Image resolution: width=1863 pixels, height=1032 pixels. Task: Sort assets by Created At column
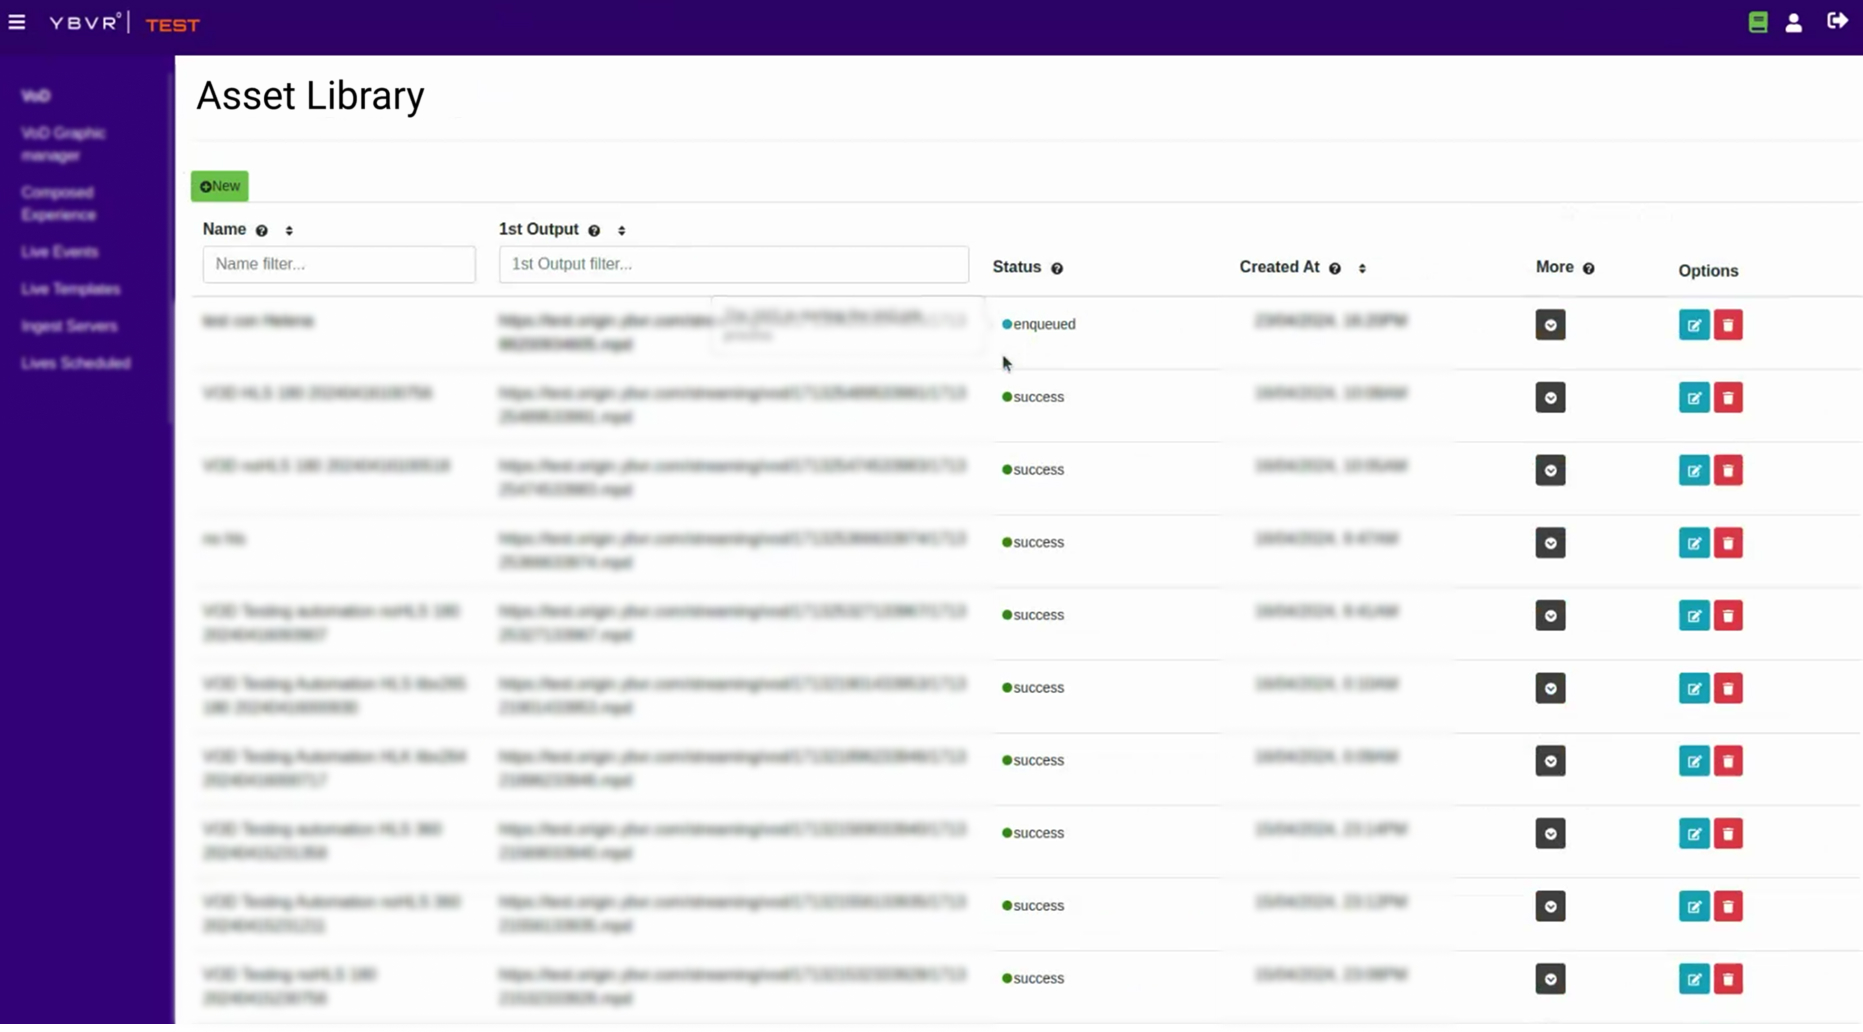1362,269
